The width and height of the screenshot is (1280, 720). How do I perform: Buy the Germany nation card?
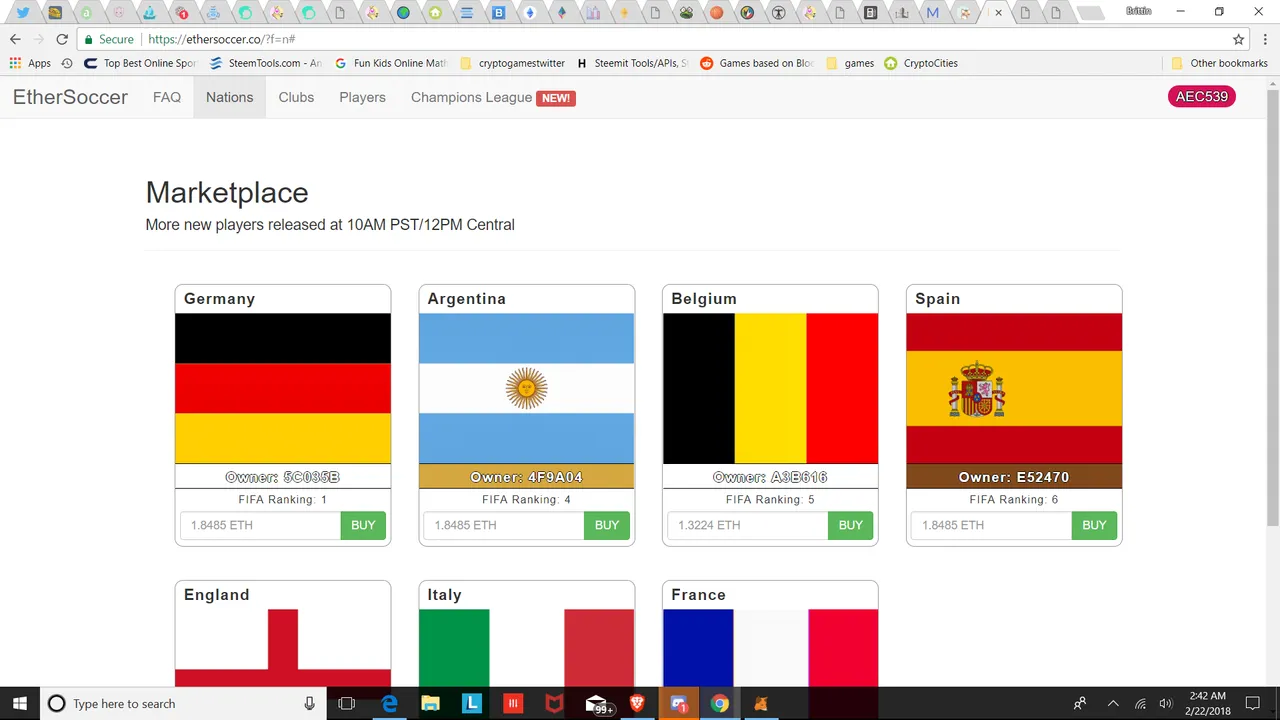(363, 525)
